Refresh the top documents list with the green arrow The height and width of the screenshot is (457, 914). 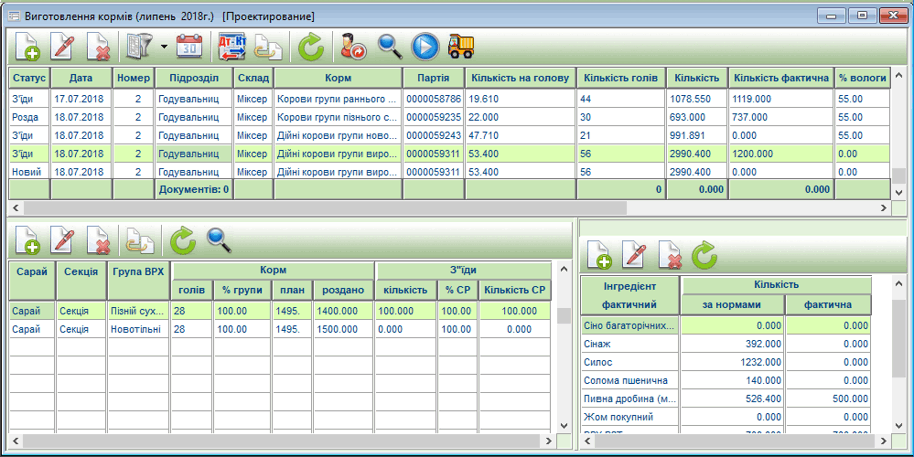click(312, 46)
